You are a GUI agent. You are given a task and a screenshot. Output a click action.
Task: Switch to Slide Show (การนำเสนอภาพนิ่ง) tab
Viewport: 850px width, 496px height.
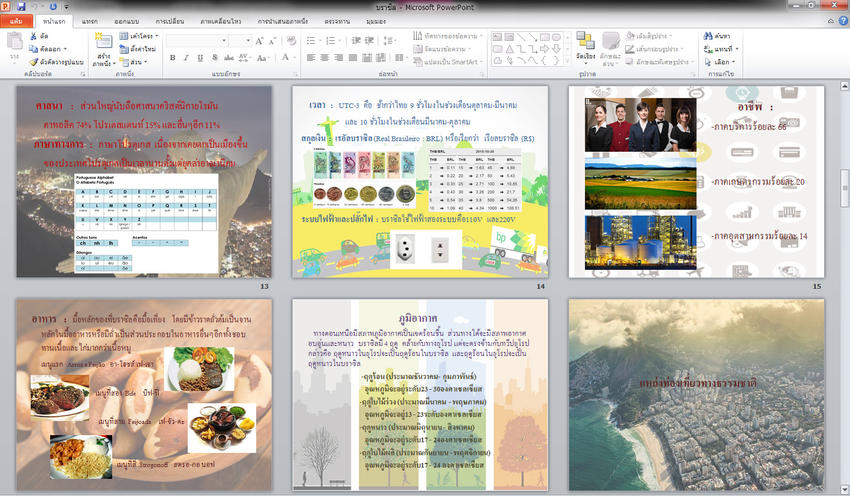click(282, 21)
